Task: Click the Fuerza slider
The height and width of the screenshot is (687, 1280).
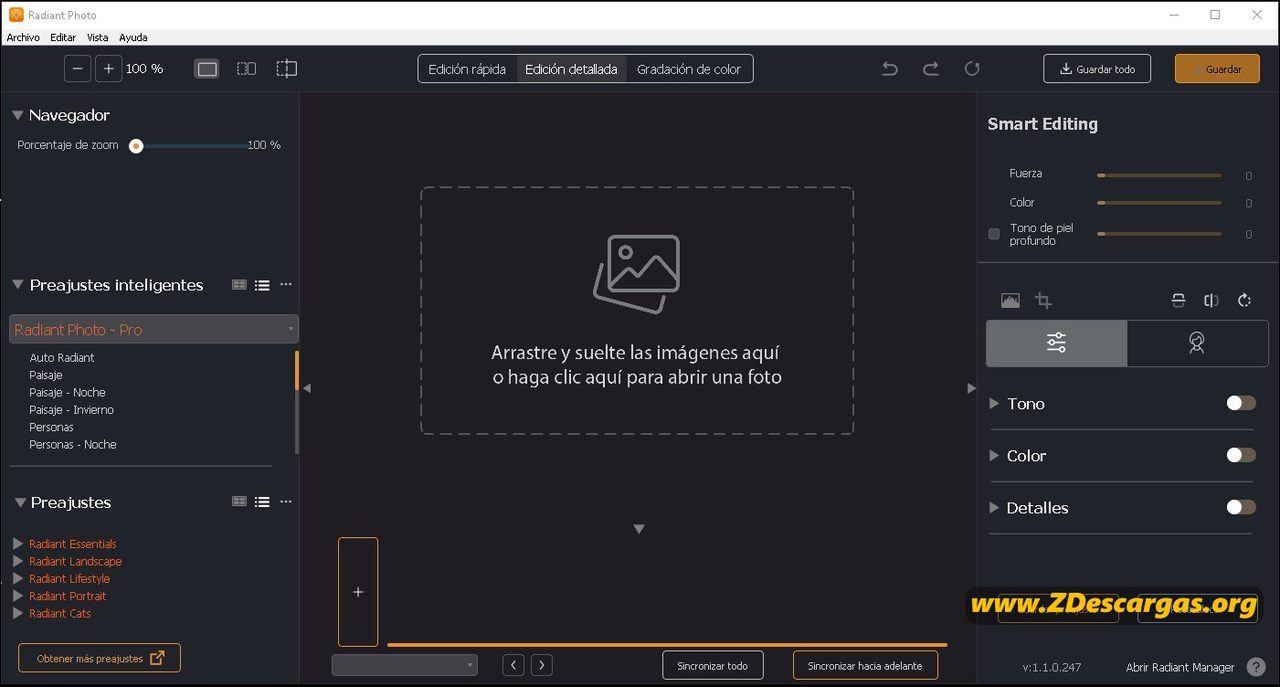Action: point(1159,175)
